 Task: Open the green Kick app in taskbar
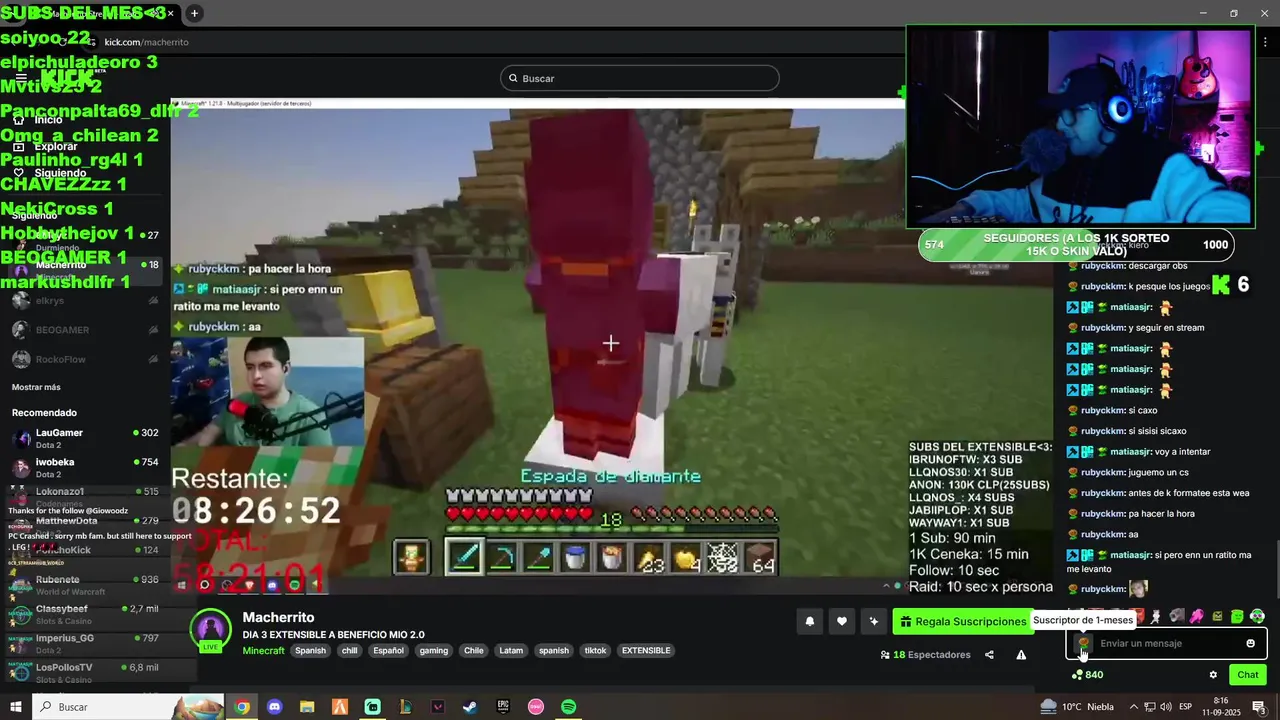372,707
